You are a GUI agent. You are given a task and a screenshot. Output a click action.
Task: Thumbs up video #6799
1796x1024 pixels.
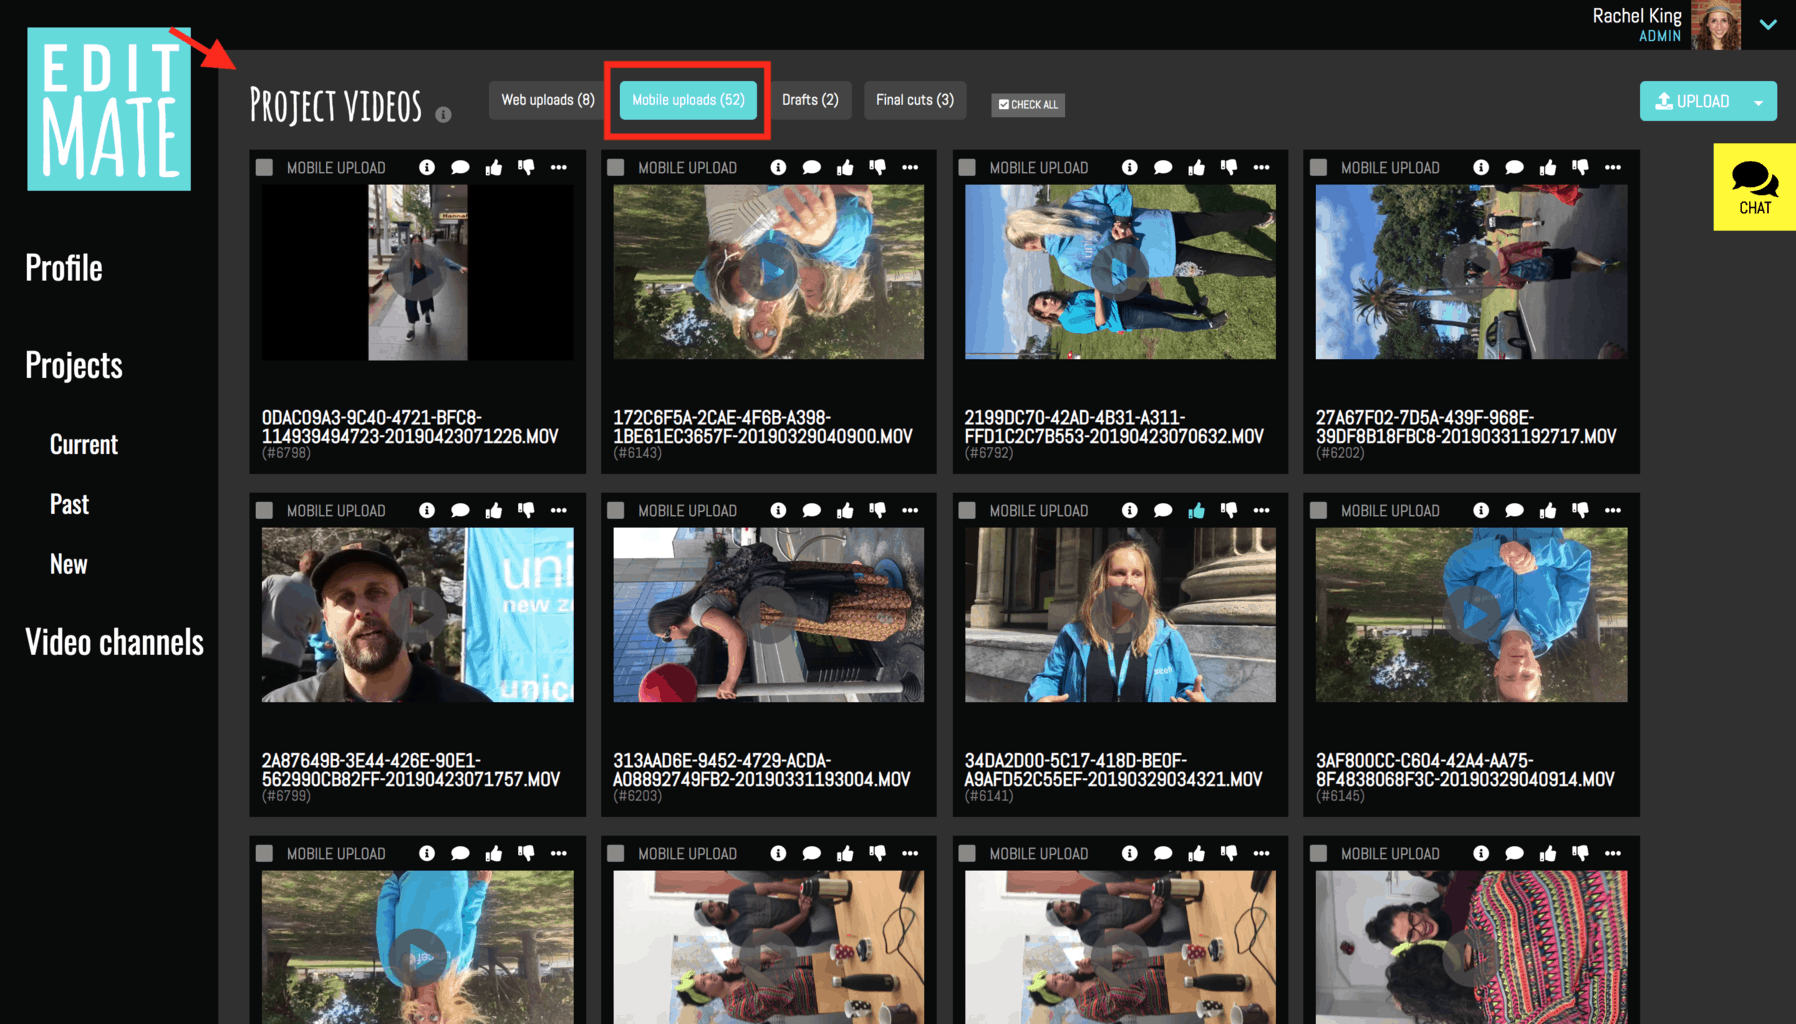pyautogui.click(x=494, y=510)
